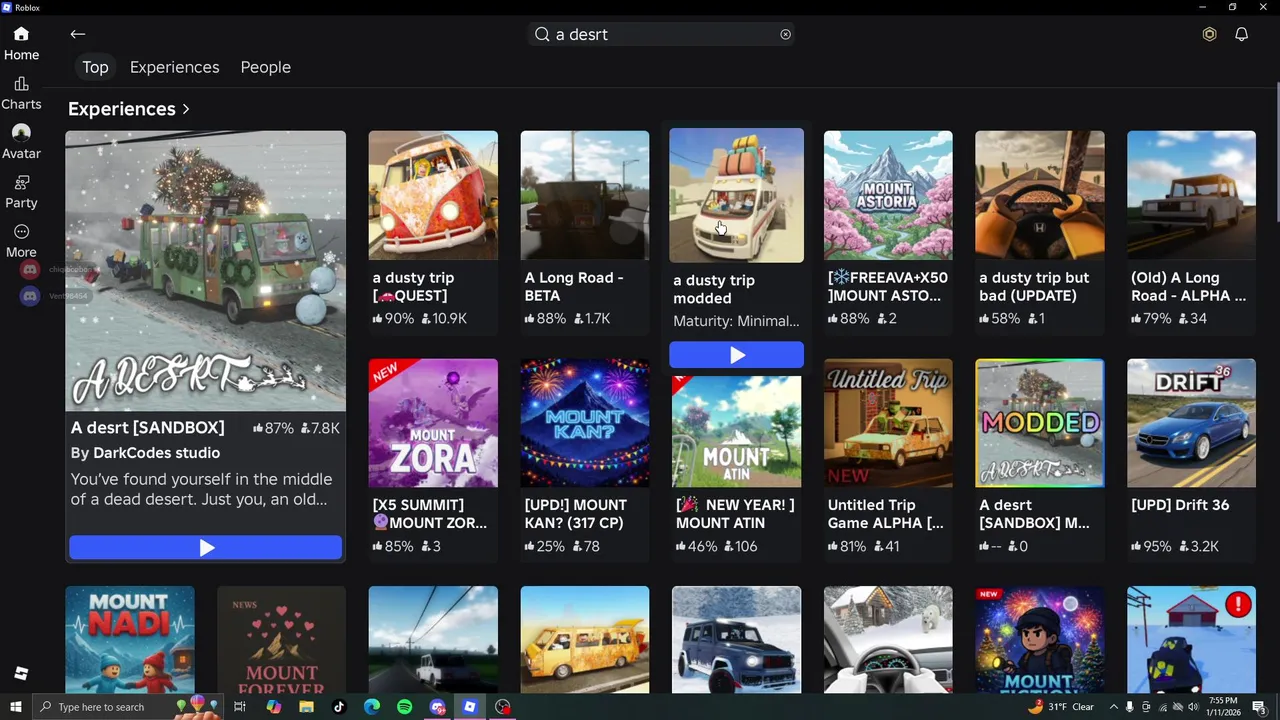The width and height of the screenshot is (1280, 720).
Task: Switch to the Experiences tab
Action: click(174, 67)
